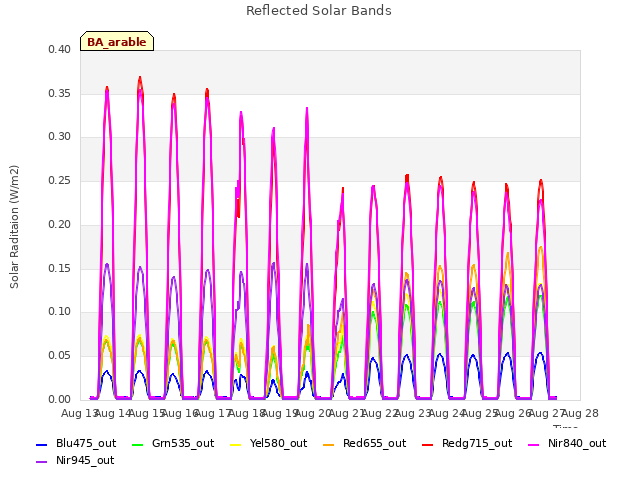Click the Nir840_out magenta legend swatch
This screenshot has height=480, width=640.
click(533, 444)
